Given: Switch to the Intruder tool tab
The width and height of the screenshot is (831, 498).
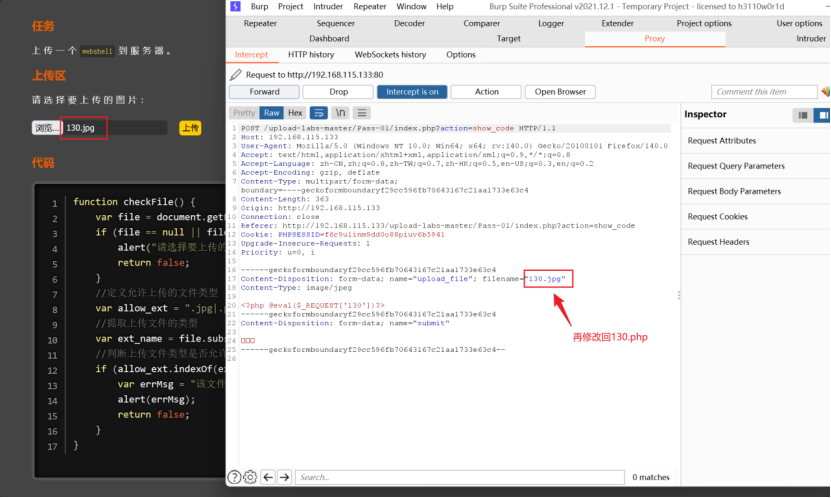Looking at the screenshot, I should pyautogui.click(x=811, y=39).
